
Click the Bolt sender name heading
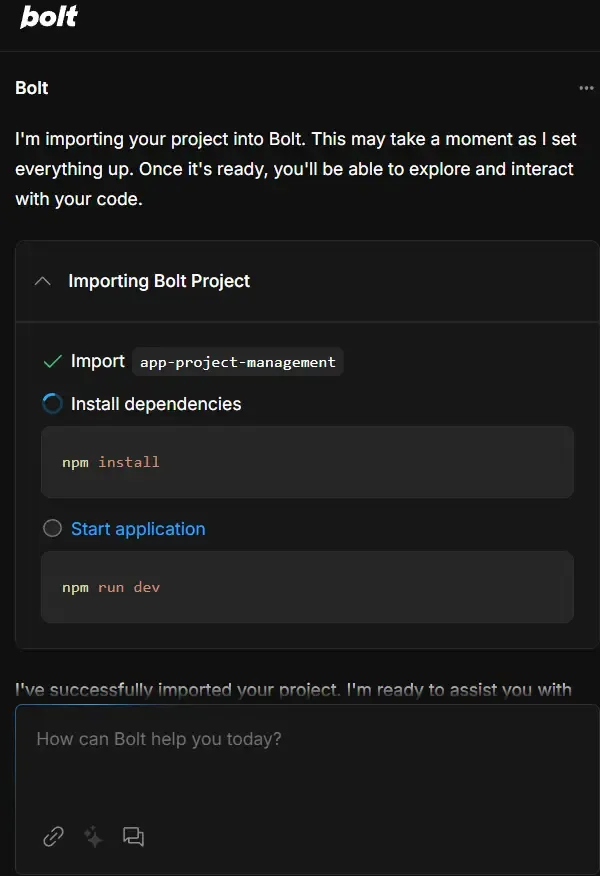[32, 88]
